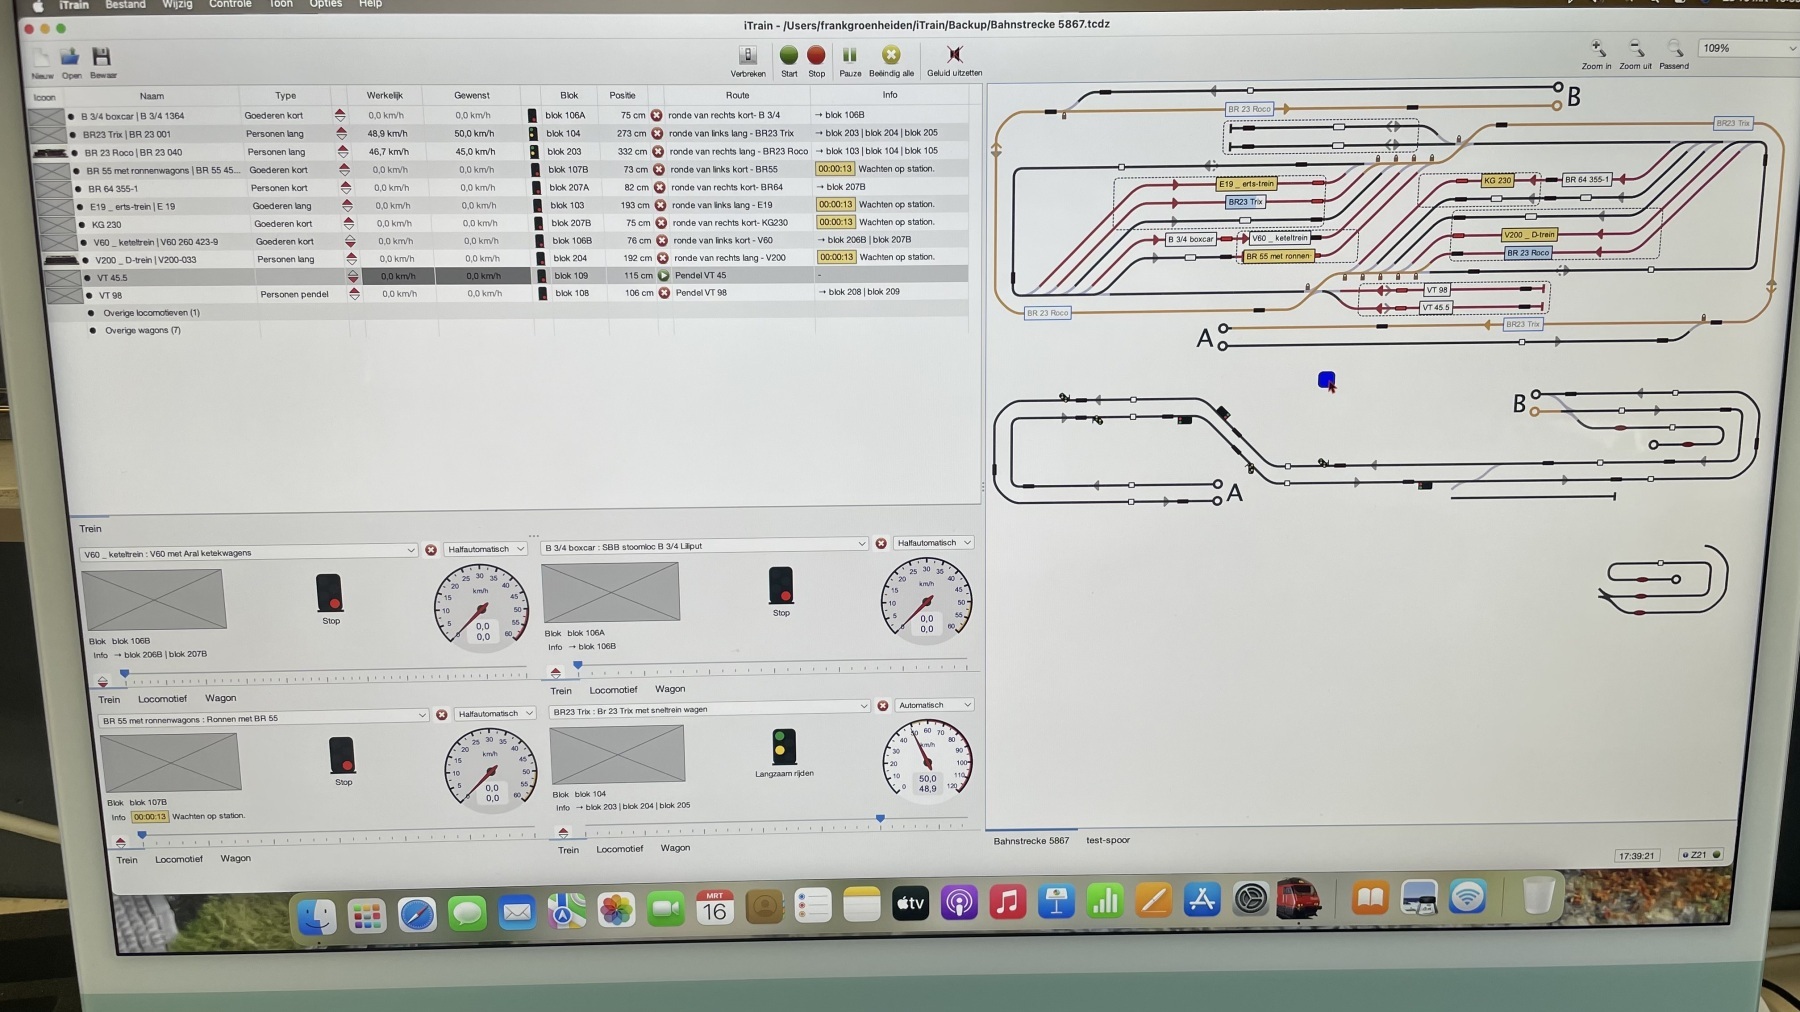Switch to the test-spoor layout tab

coord(1108,840)
